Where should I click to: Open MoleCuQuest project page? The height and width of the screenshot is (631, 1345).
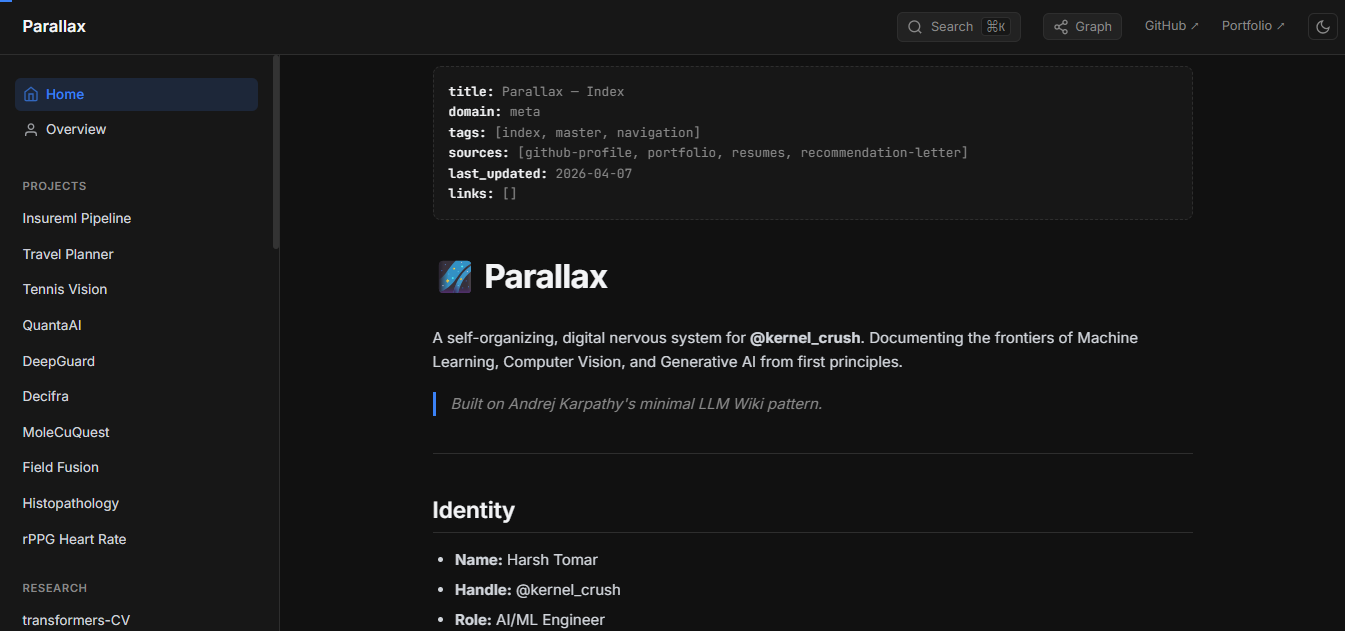pyautogui.click(x=66, y=432)
